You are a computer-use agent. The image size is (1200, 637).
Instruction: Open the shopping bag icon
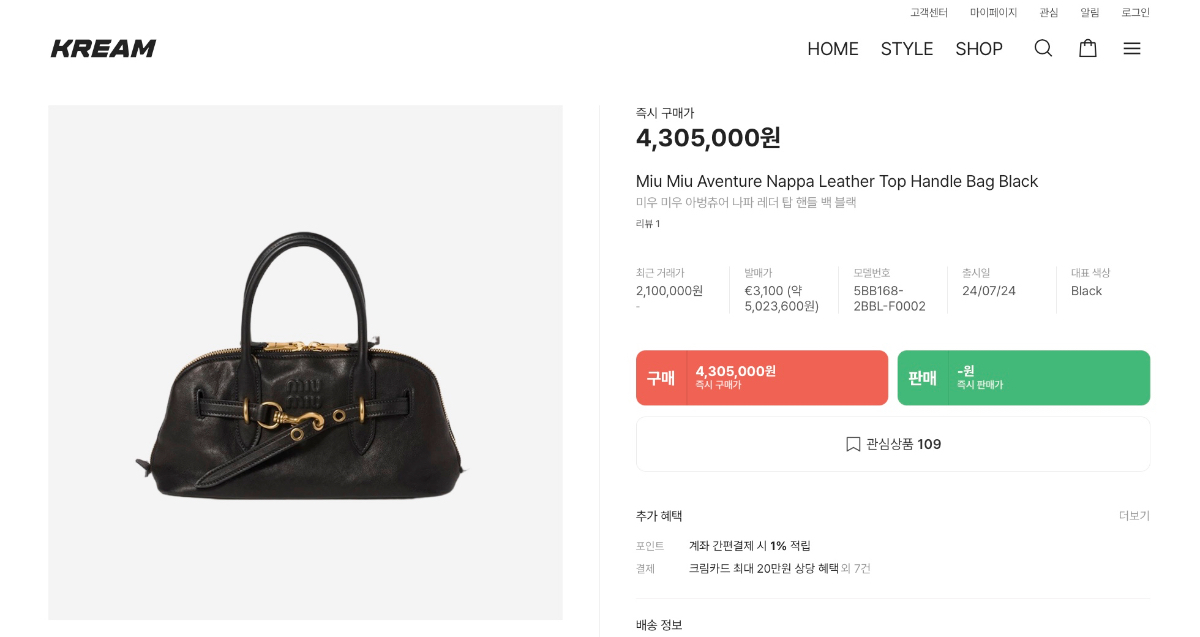(1087, 48)
